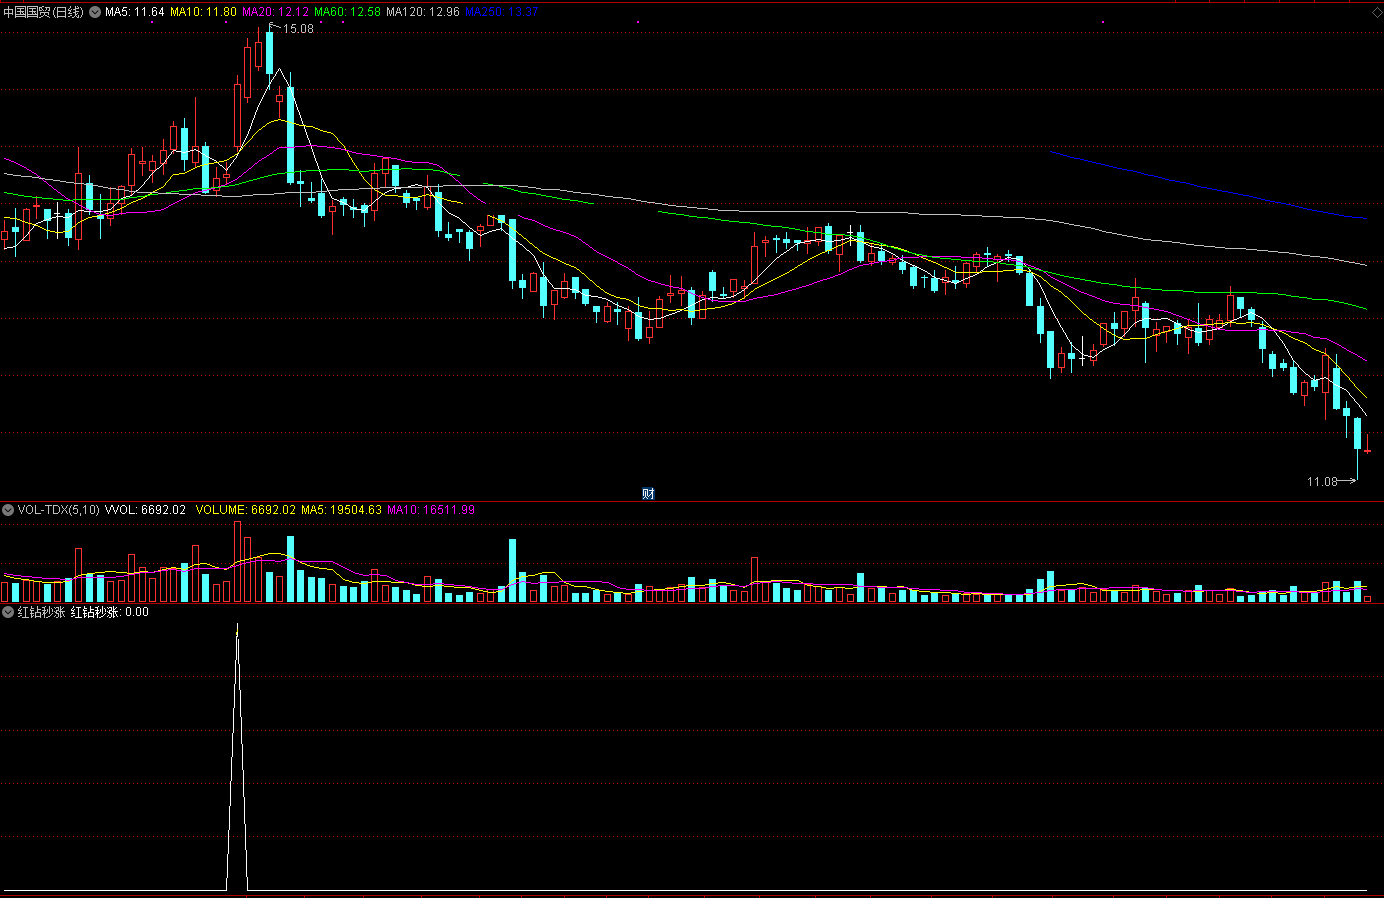Image resolution: width=1384 pixels, height=898 pixels.
Task: Click the 红钻秒涨: 0.00 value
Action: point(109,612)
